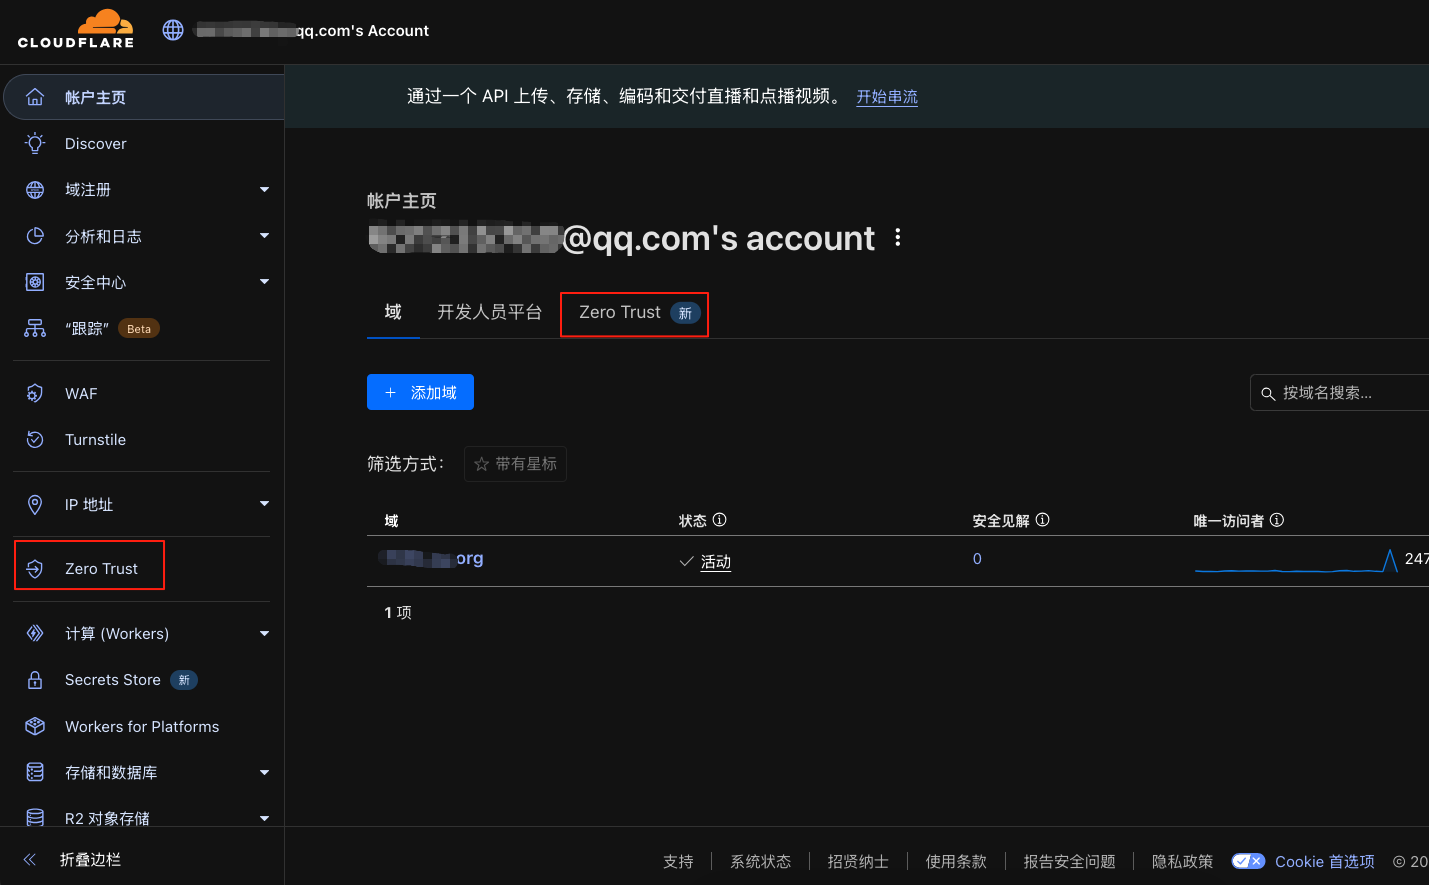
Task: Switch to the 开发人员平台 tab
Action: tap(489, 312)
